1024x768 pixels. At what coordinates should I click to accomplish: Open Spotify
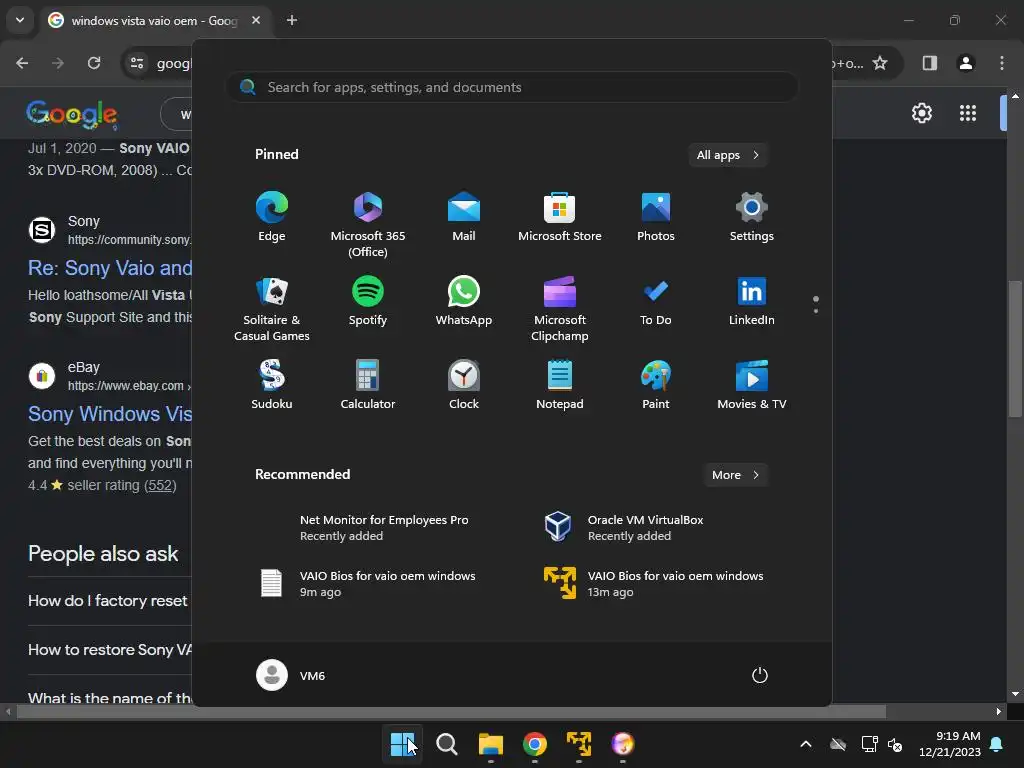[x=368, y=301]
